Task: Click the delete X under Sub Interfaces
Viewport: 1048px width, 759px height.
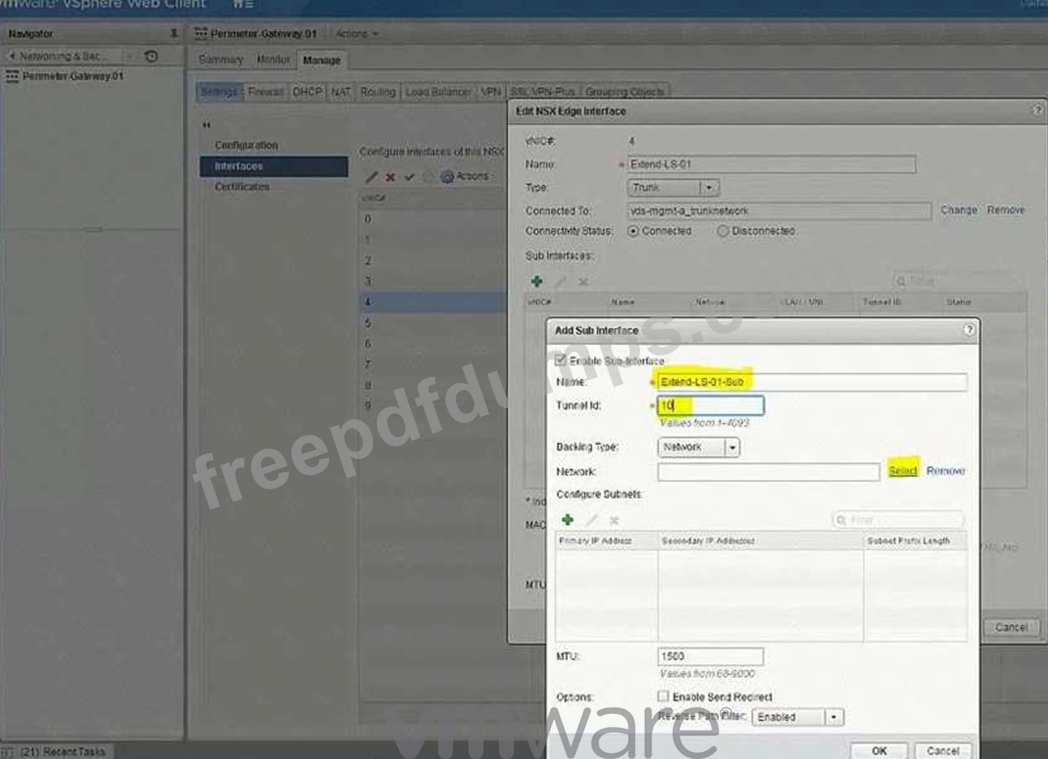Action: 583,281
